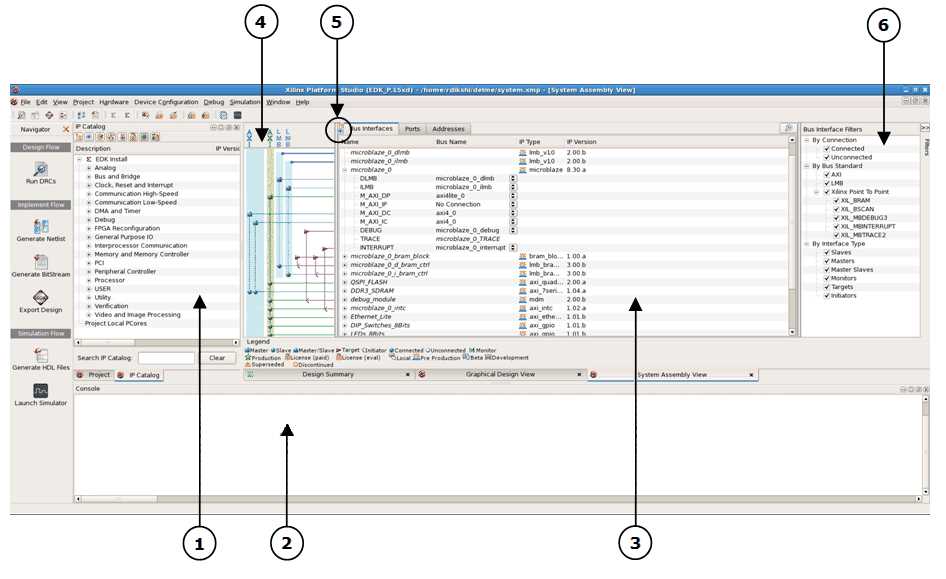This screenshot has height=579, width=946.
Task: Switch to the Ports tab
Action: 412,129
